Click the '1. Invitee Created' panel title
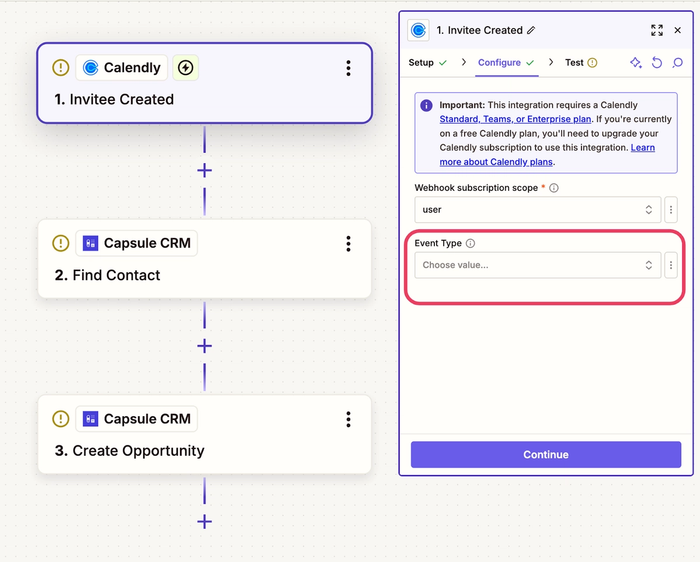This screenshot has width=700, height=562. tap(479, 30)
